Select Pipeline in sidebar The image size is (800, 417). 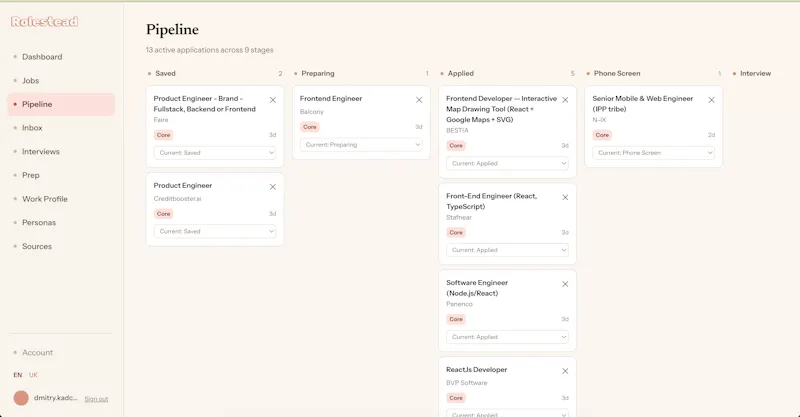(x=61, y=104)
